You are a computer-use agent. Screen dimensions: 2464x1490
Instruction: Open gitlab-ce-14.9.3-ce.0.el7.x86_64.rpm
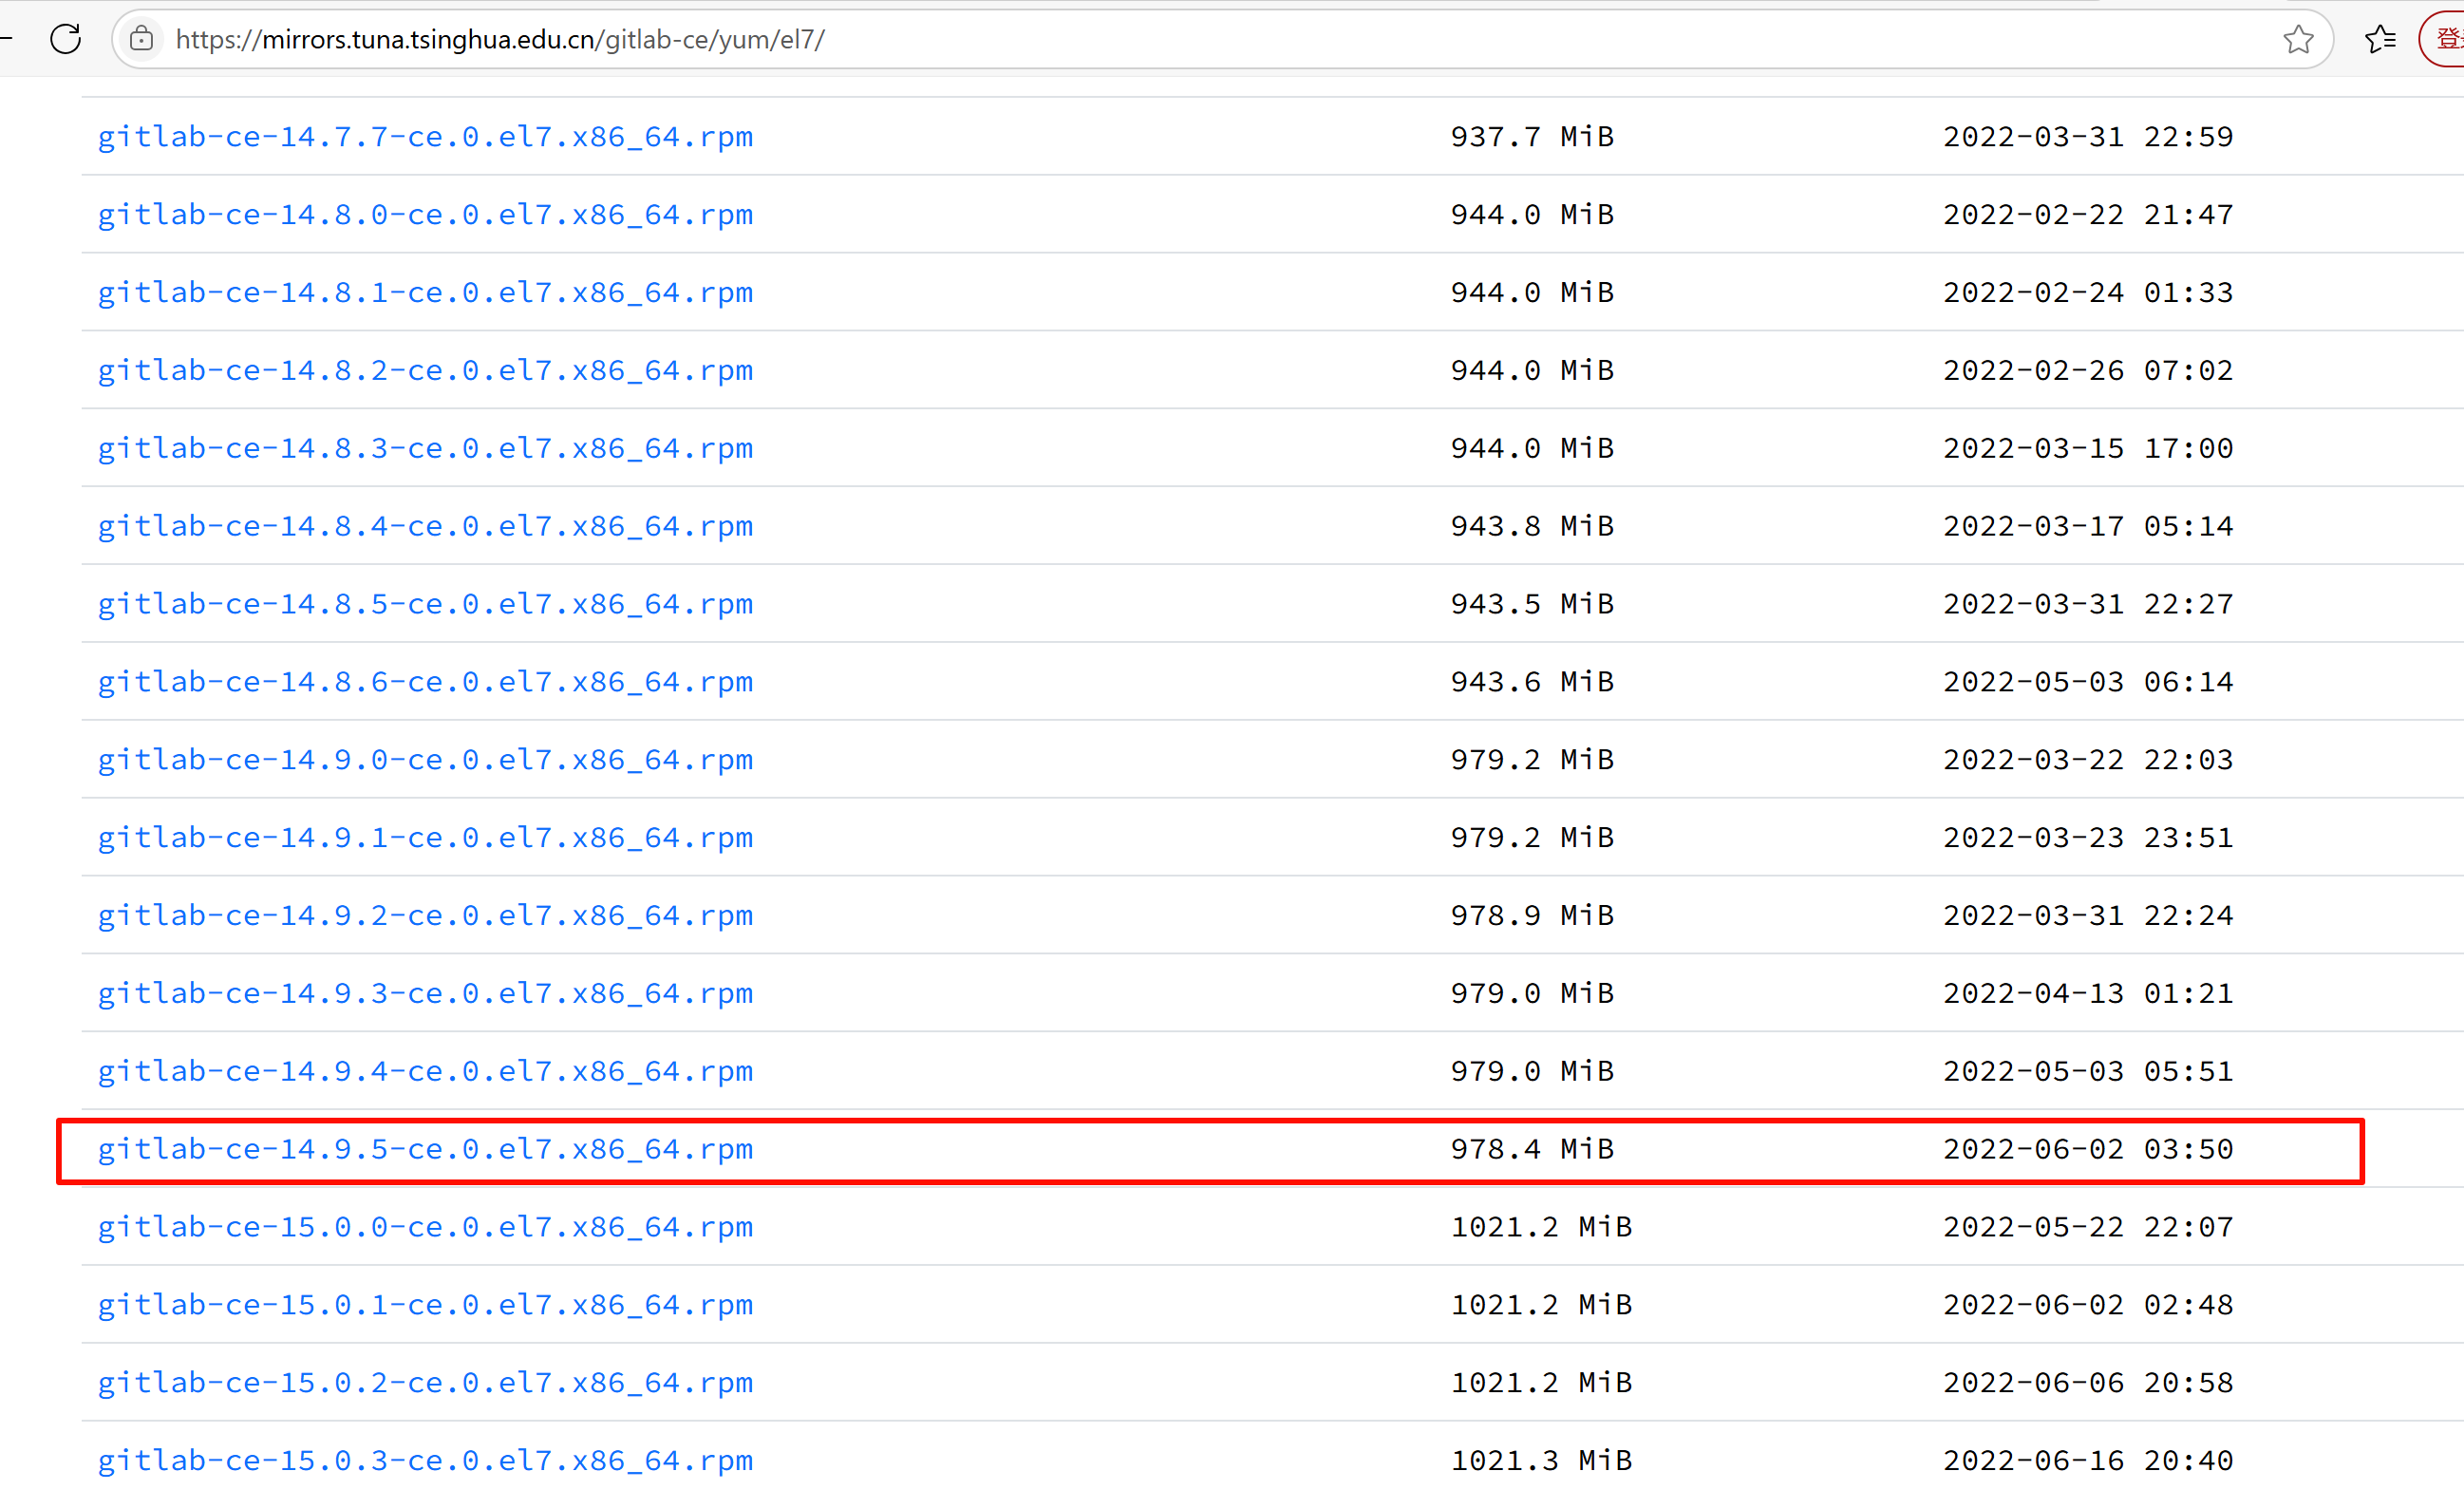pyautogui.click(x=425, y=995)
